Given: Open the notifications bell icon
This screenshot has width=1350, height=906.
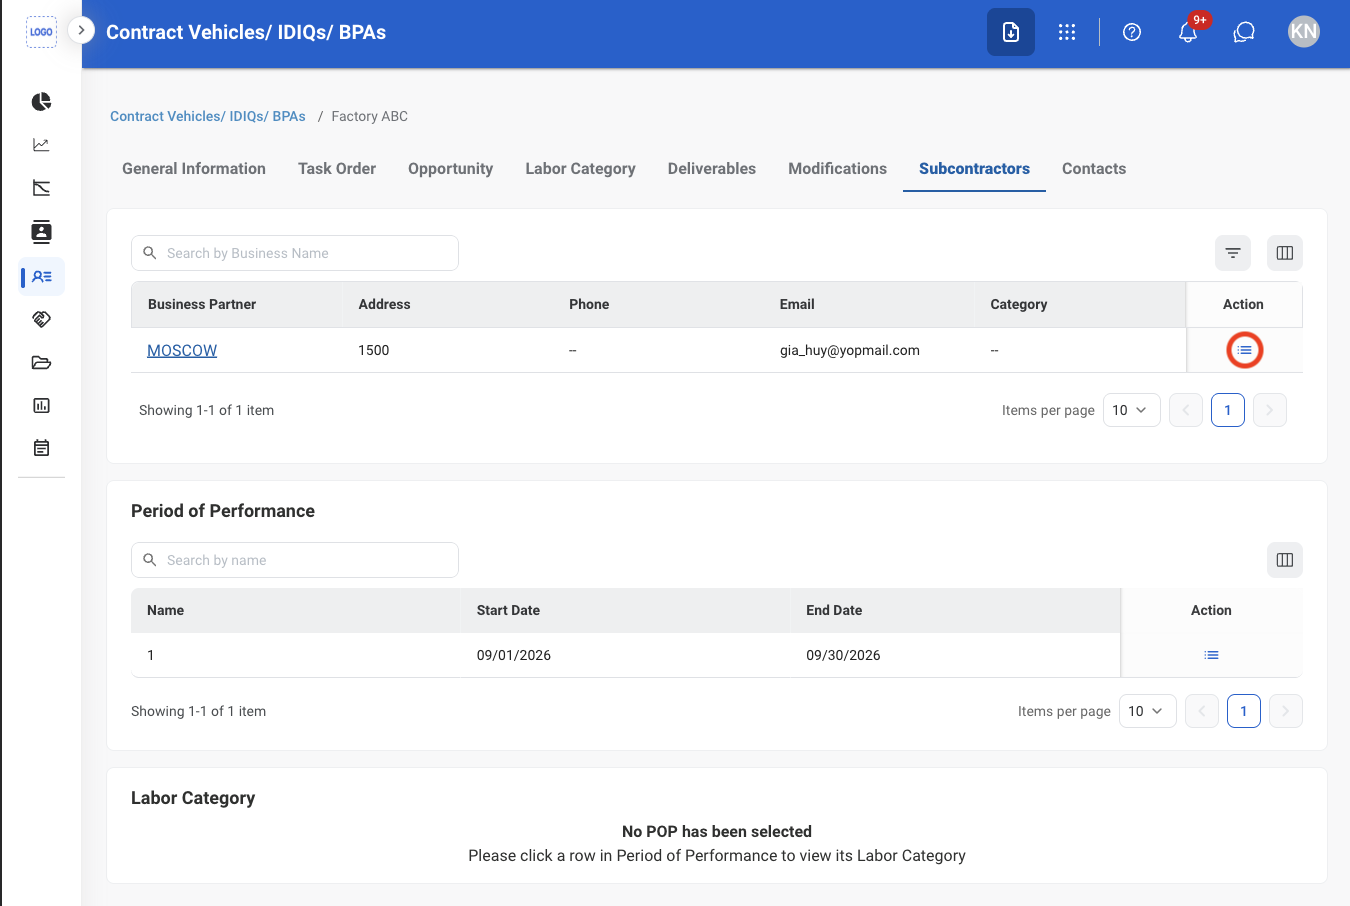Looking at the screenshot, I should (1188, 32).
